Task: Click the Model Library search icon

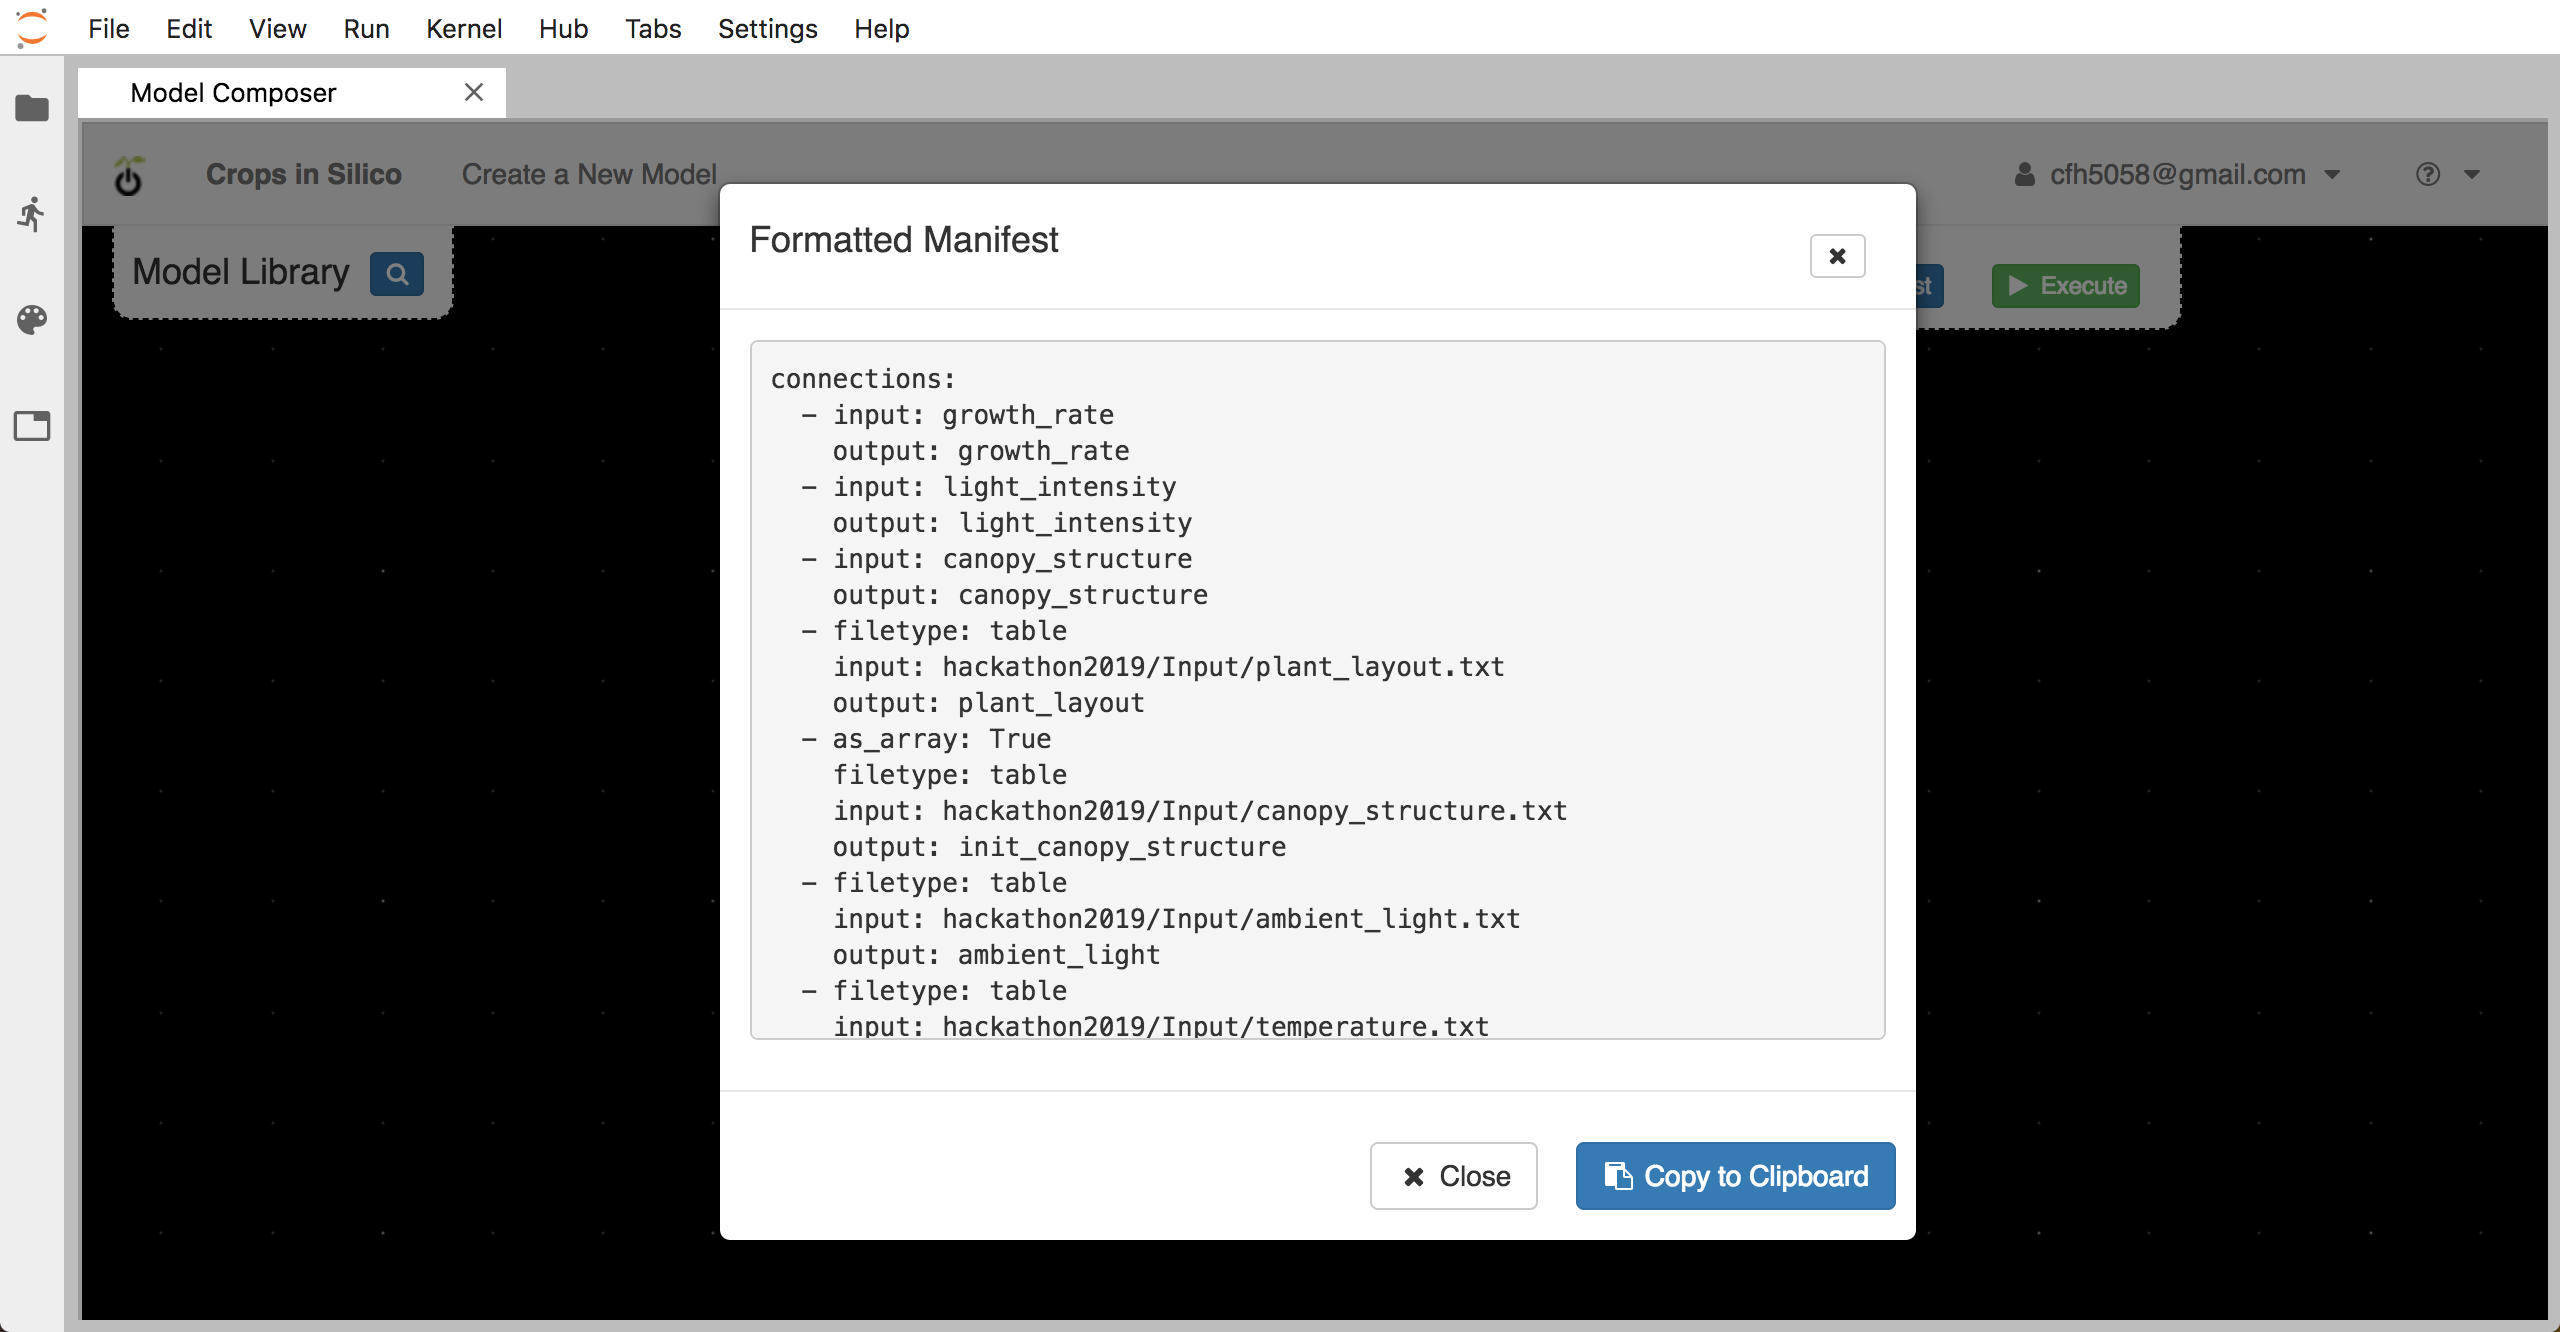Action: (396, 271)
